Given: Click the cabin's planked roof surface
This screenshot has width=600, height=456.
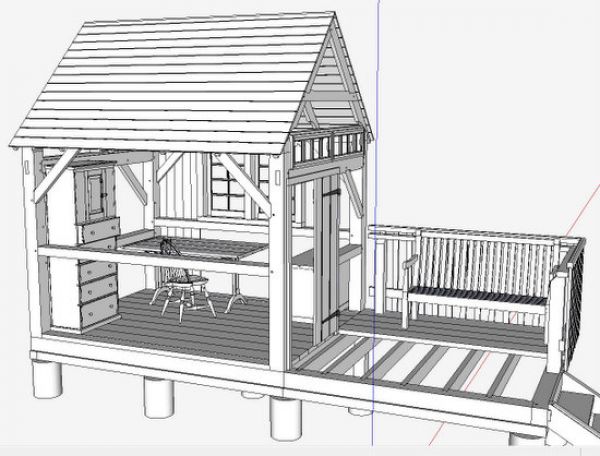Looking at the screenshot, I should [x=172, y=80].
